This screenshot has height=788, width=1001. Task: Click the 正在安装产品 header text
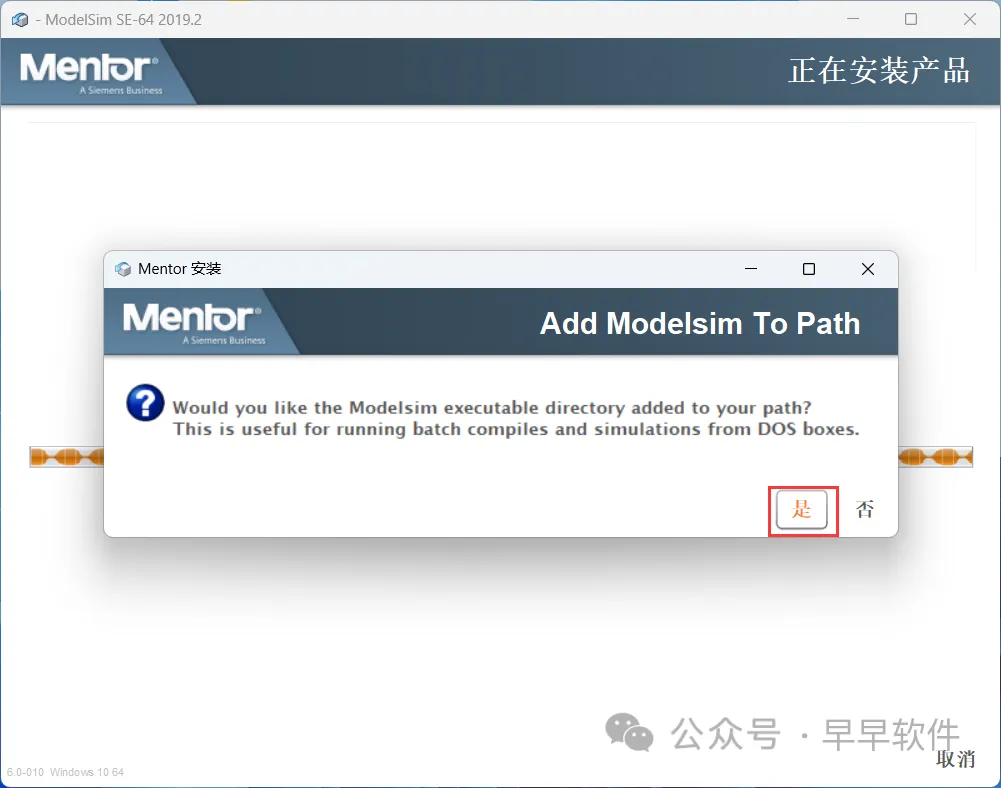pyautogui.click(x=879, y=70)
